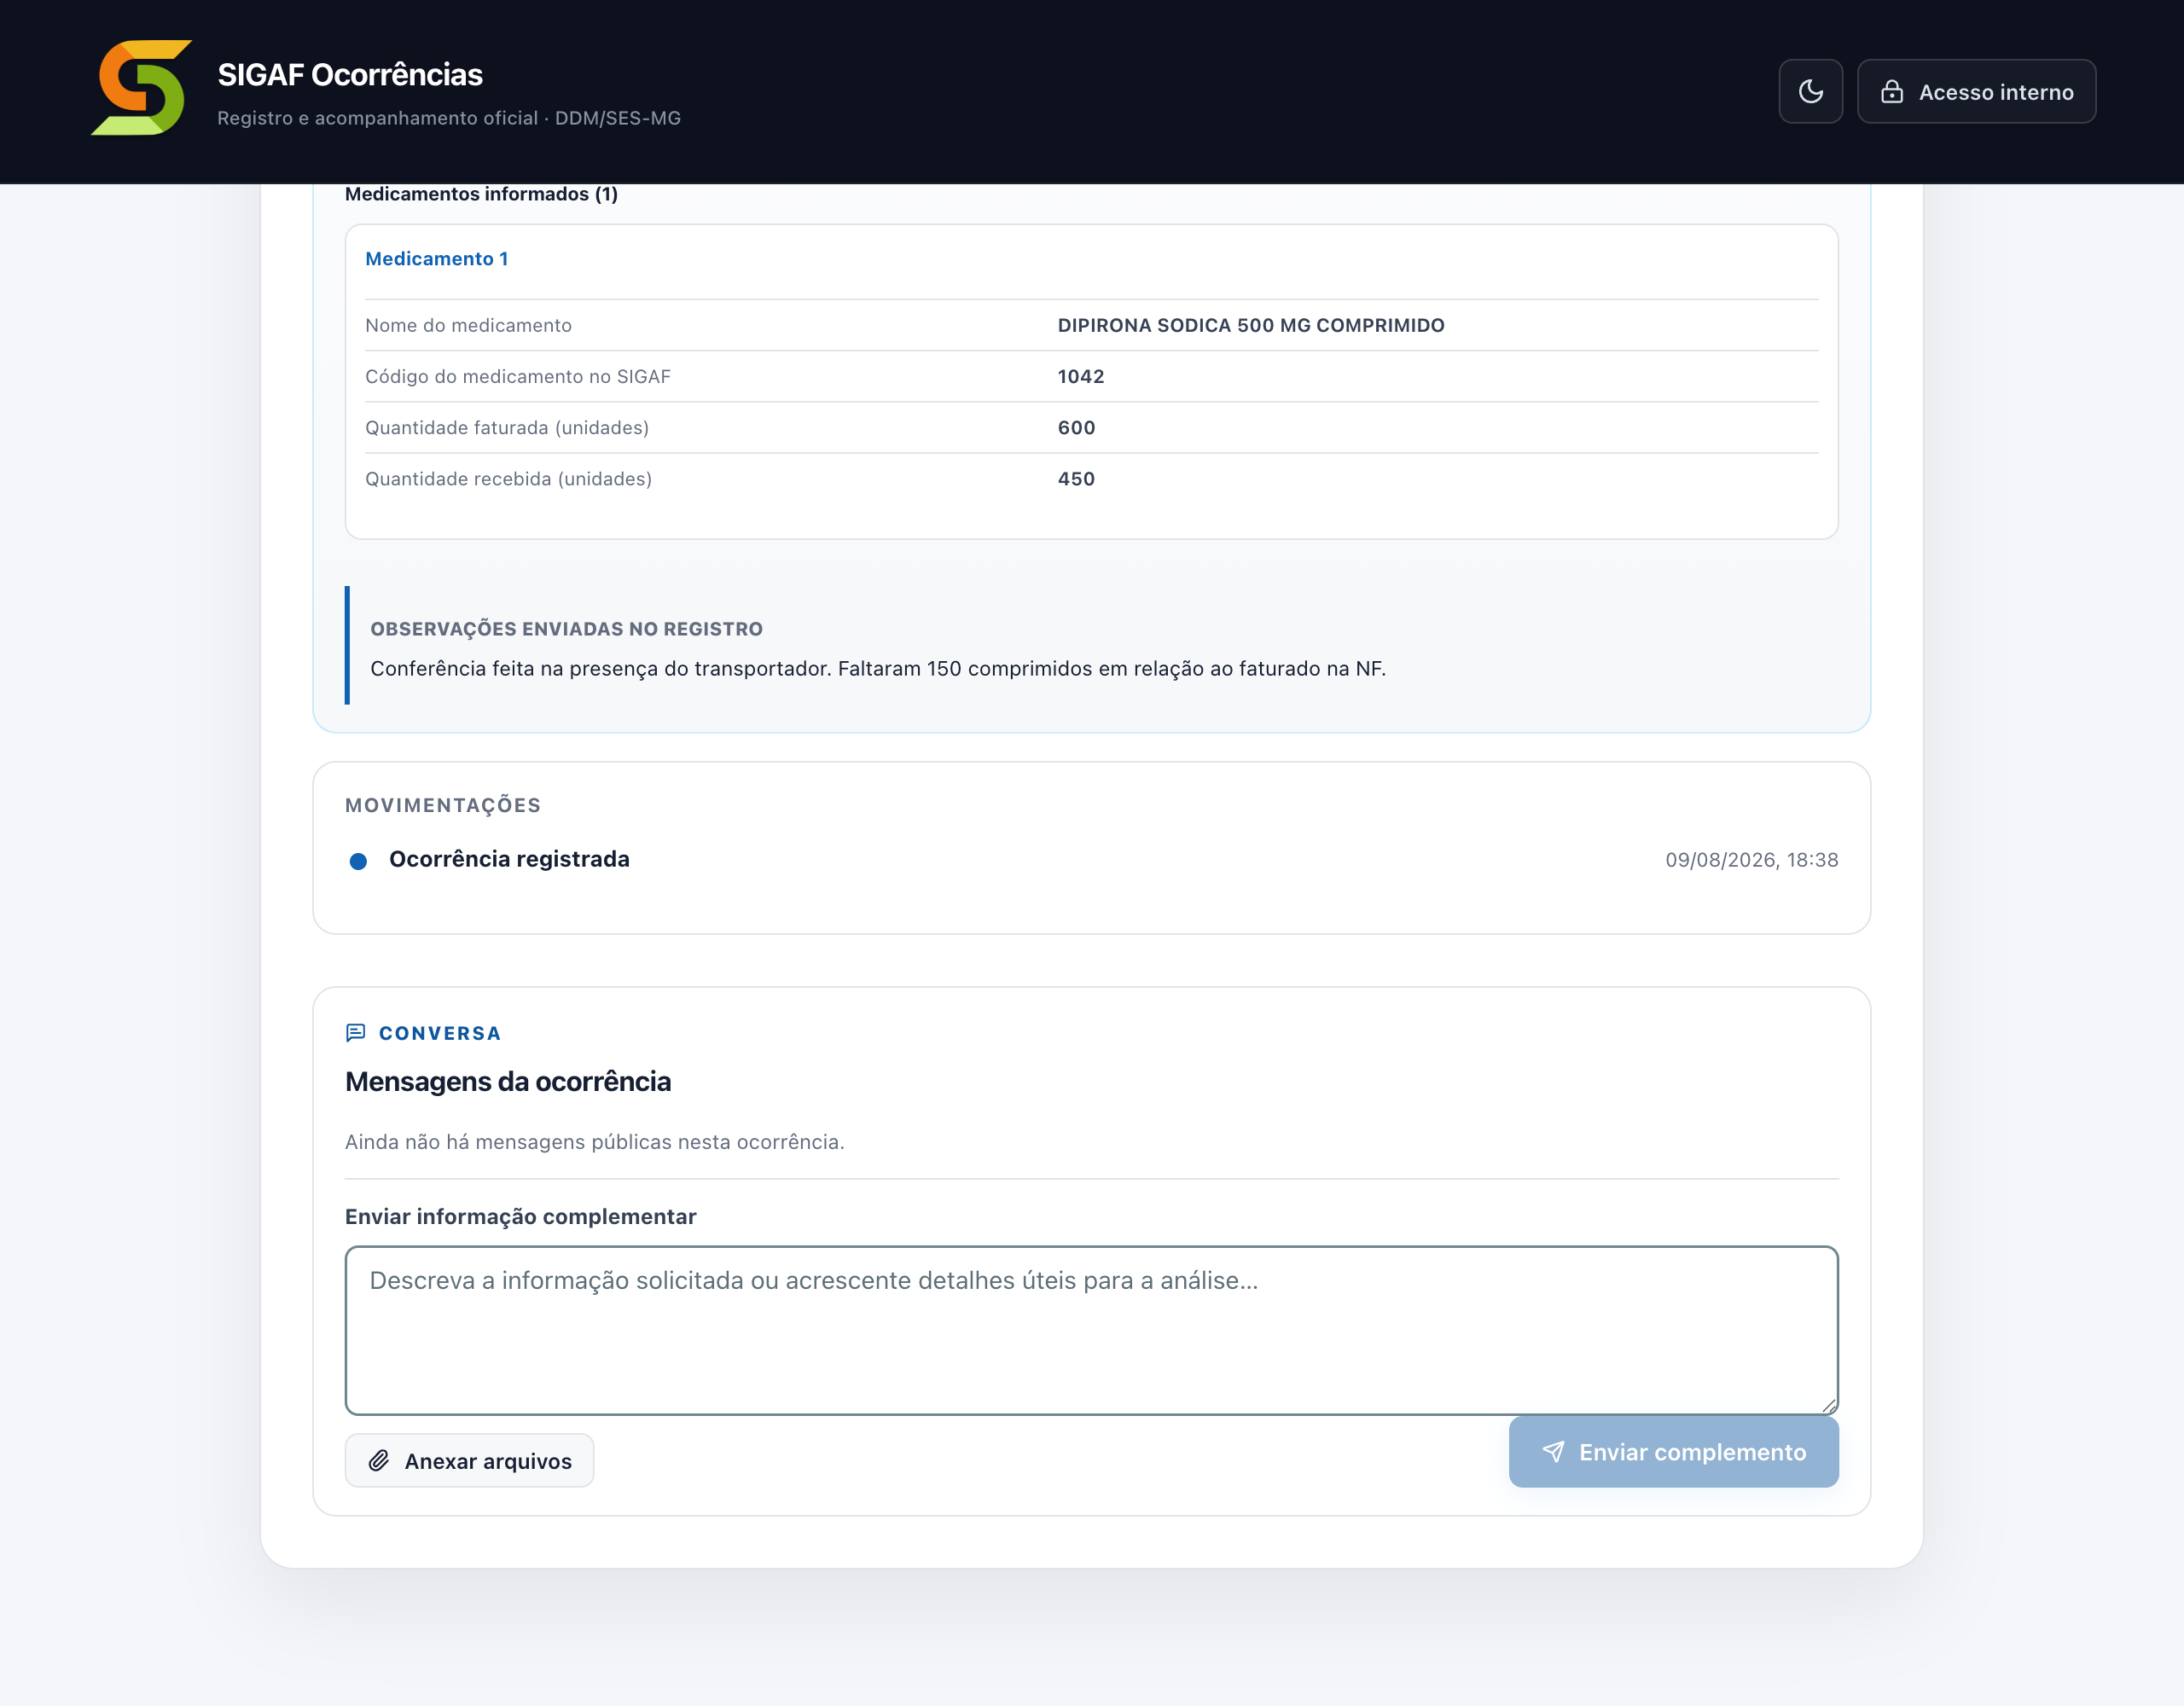Click the Medicamento 1 heading
Screen dimensions: 2184x1706
[x=436, y=259]
